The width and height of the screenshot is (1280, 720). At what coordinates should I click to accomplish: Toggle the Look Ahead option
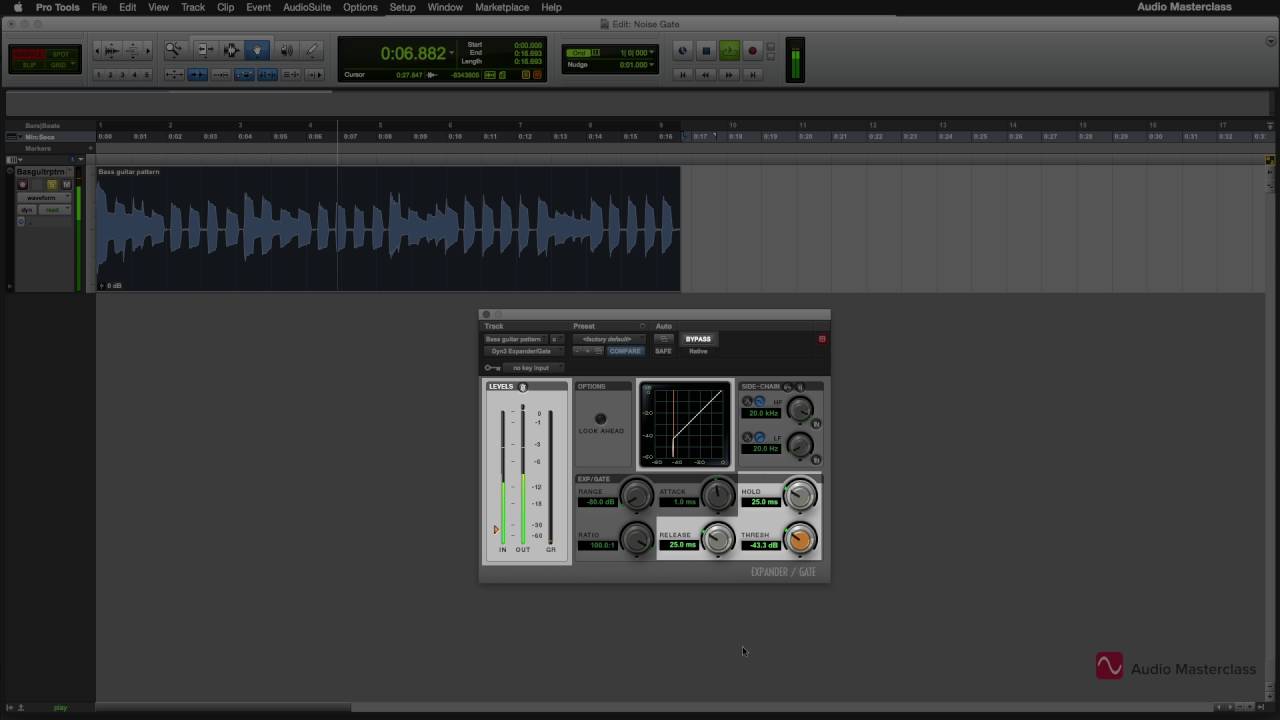tap(600, 418)
